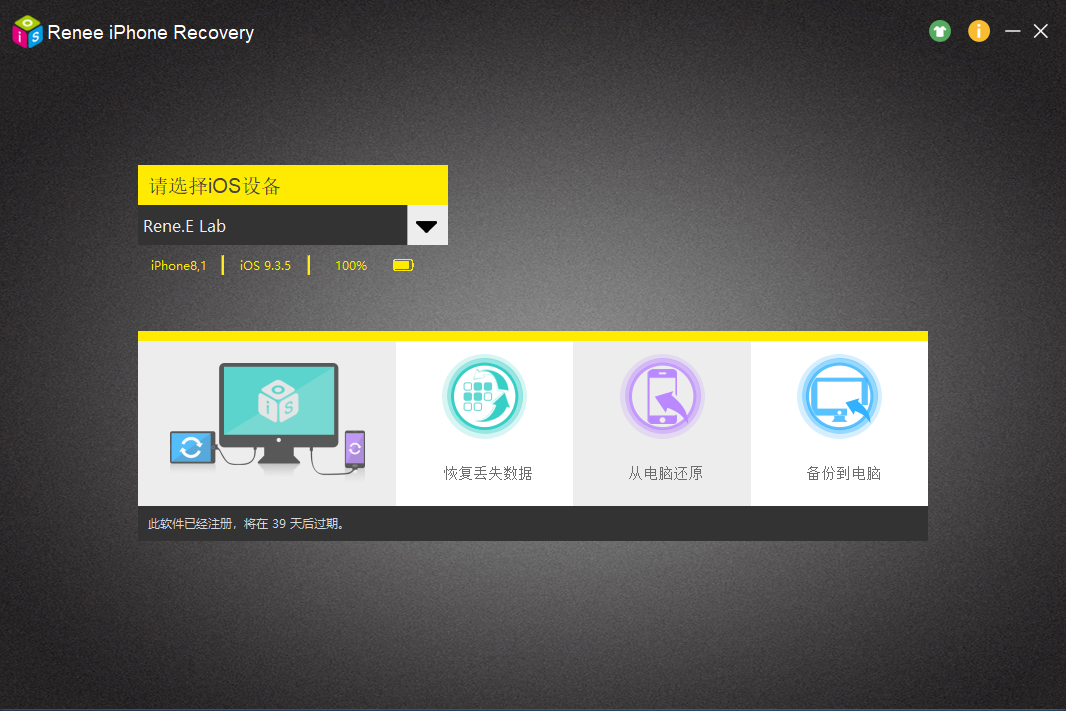
Task: Click the iOS 9.3.5 version text
Action: (265, 266)
